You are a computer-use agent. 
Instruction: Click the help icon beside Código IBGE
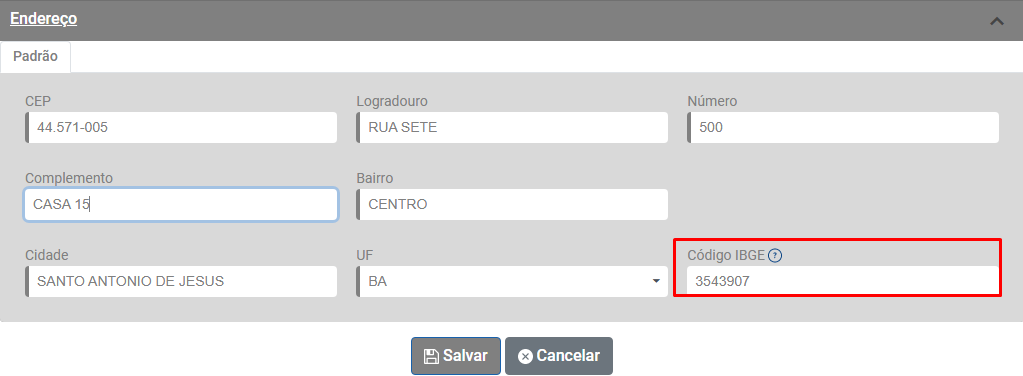tap(774, 255)
